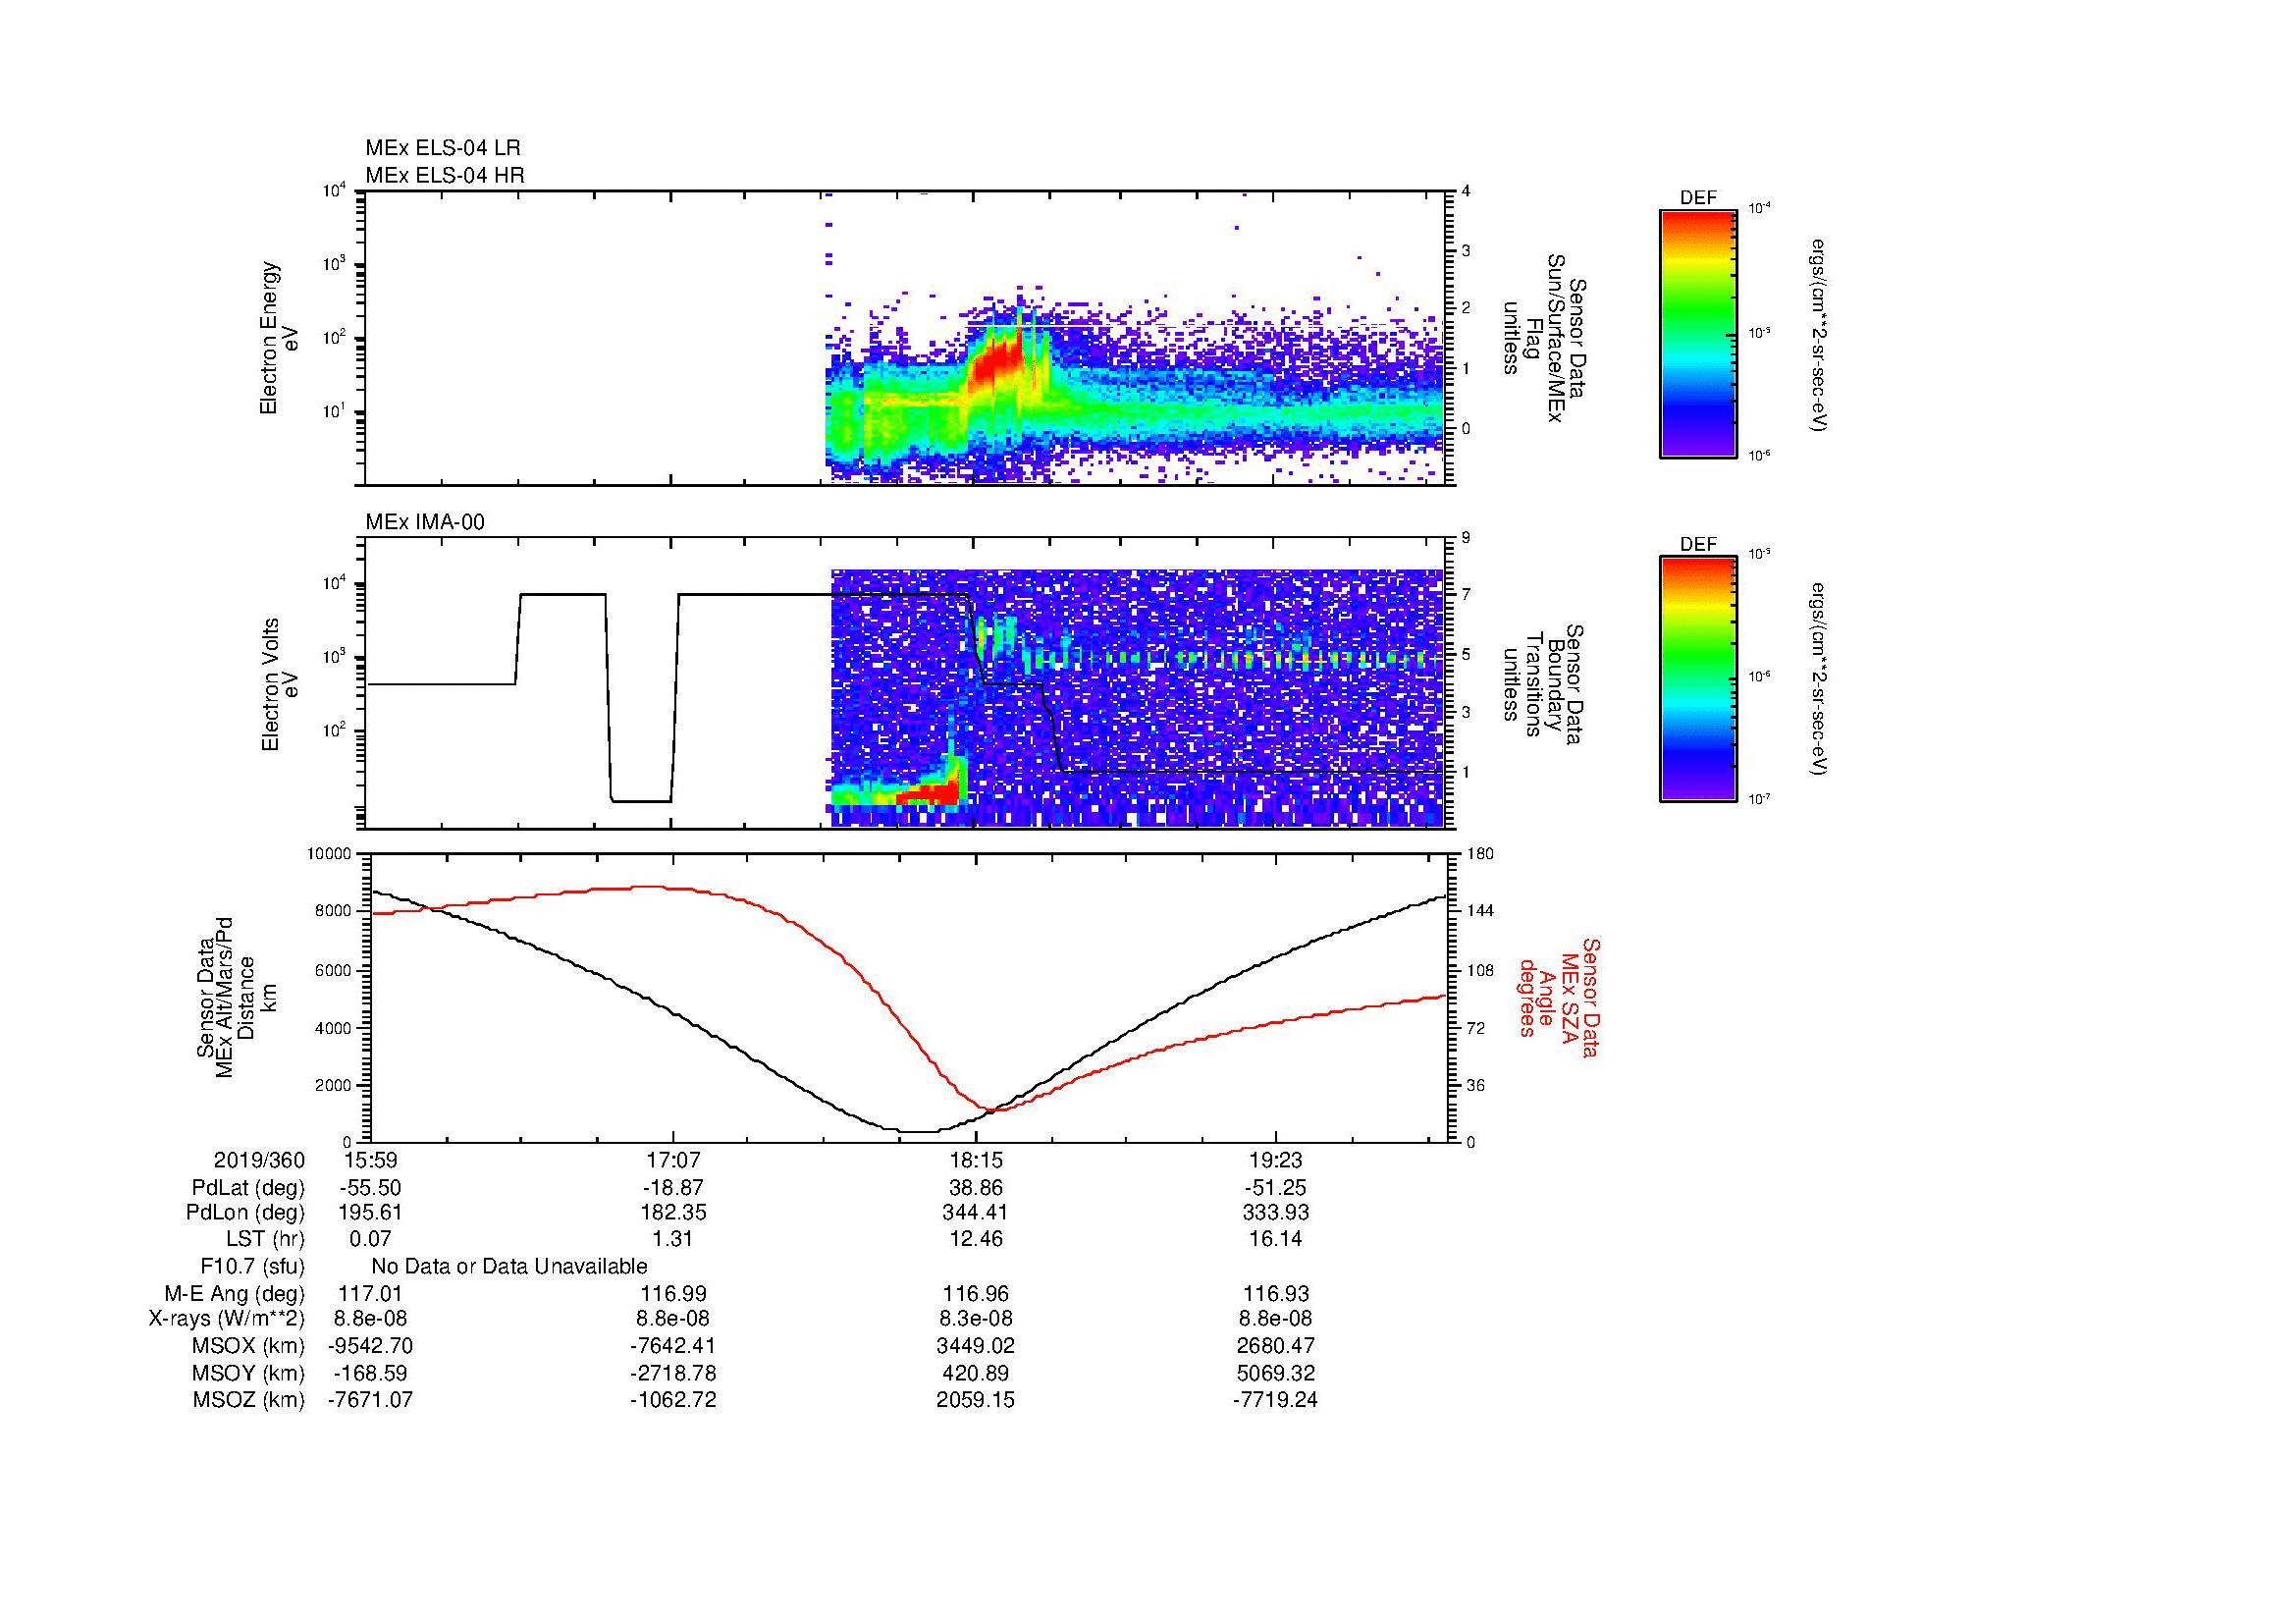This screenshot has height=1623, width=2296.
Task: Click X-rays value 8.3e-08
Action: click(x=976, y=1319)
